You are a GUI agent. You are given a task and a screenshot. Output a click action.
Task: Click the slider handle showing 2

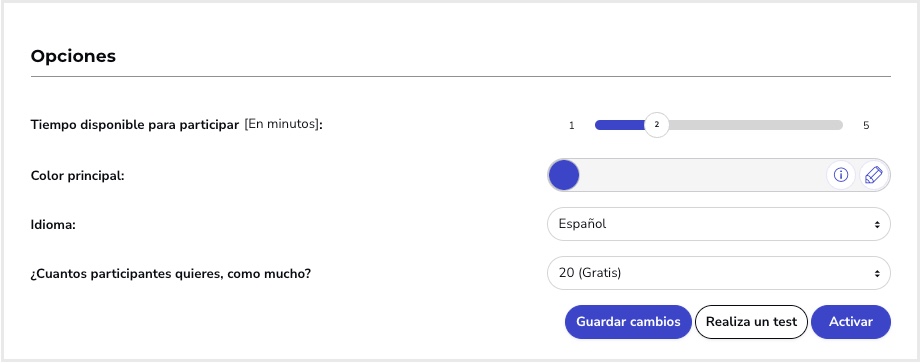click(x=657, y=124)
